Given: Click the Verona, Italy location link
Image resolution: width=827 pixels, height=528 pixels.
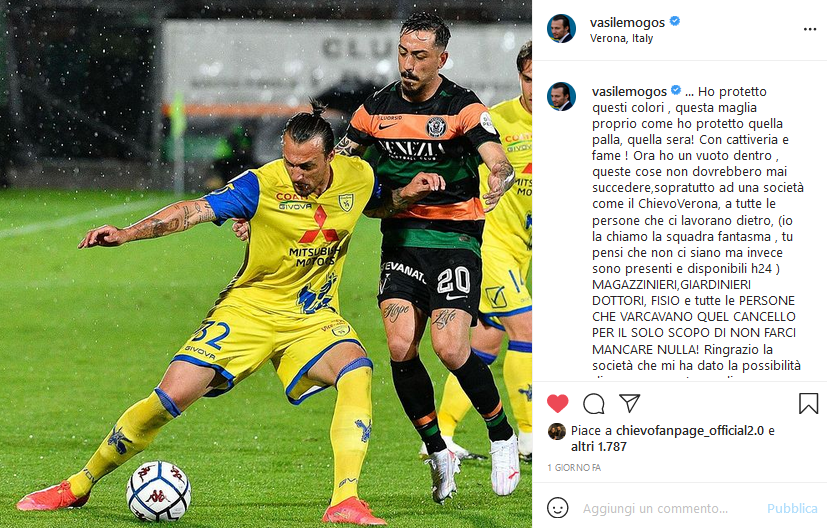Looking at the screenshot, I should tap(621, 39).
